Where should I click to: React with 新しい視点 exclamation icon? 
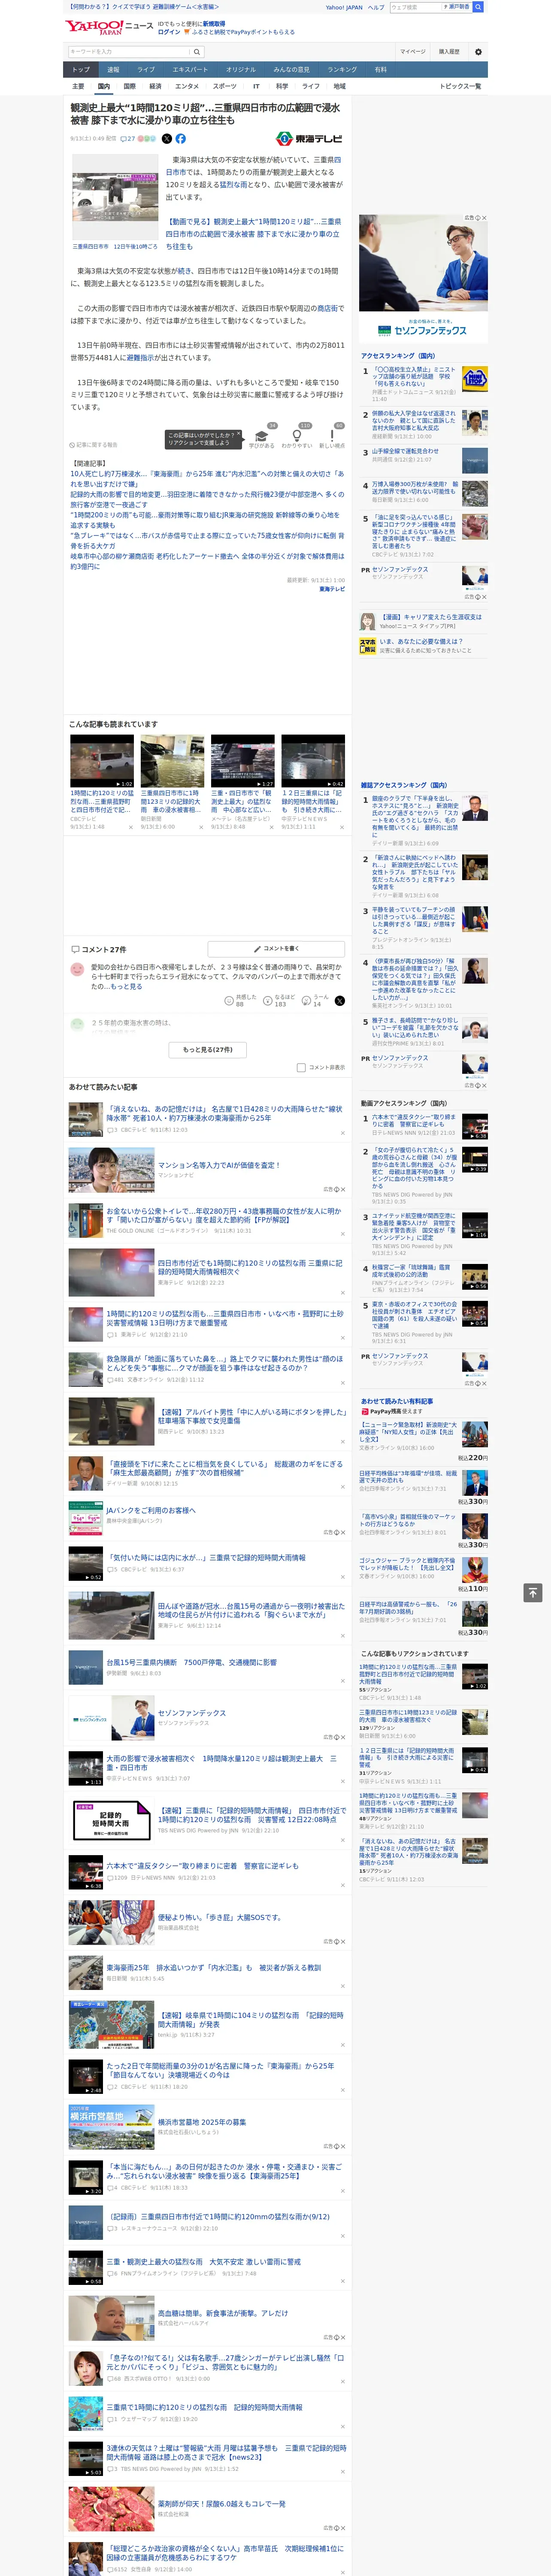[x=332, y=437]
